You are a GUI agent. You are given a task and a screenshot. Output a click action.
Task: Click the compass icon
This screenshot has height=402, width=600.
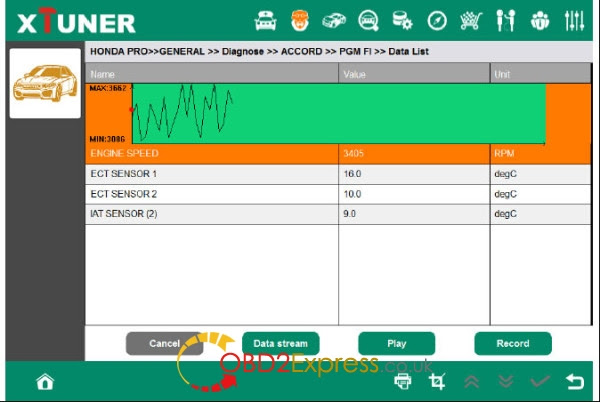pyautogui.click(x=437, y=20)
